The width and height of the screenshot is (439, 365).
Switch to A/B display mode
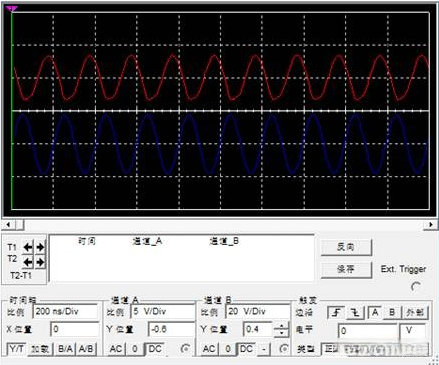point(86,349)
